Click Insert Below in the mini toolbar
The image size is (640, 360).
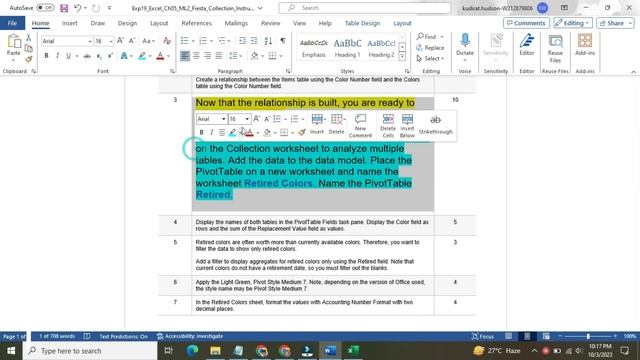click(x=407, y=125)
